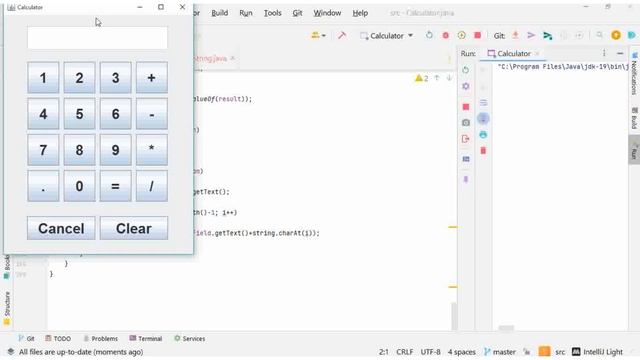Click the hammer Build Project icon
Image resolution: width=640 pixels, height=360 pixels.
tap(342, 36)
